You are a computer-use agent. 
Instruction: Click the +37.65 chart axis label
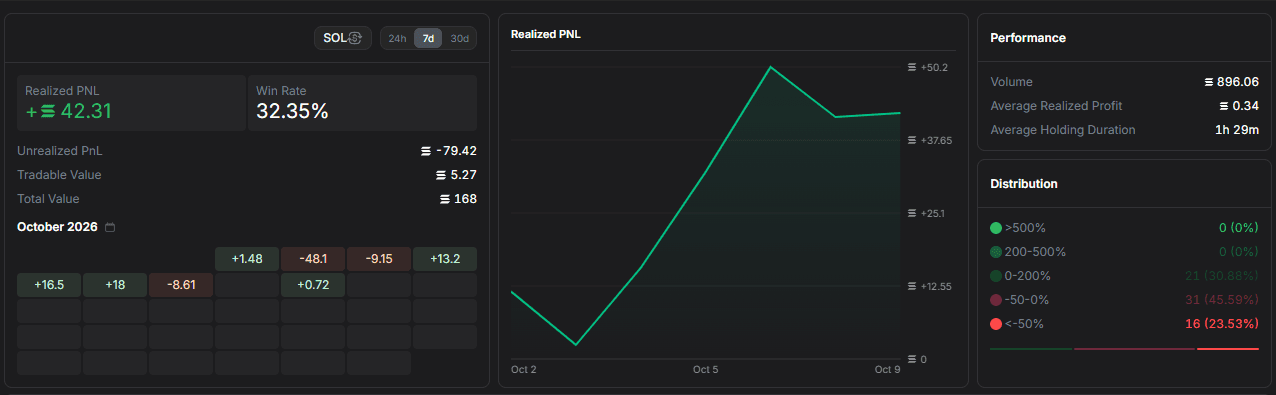click(936, 140)
